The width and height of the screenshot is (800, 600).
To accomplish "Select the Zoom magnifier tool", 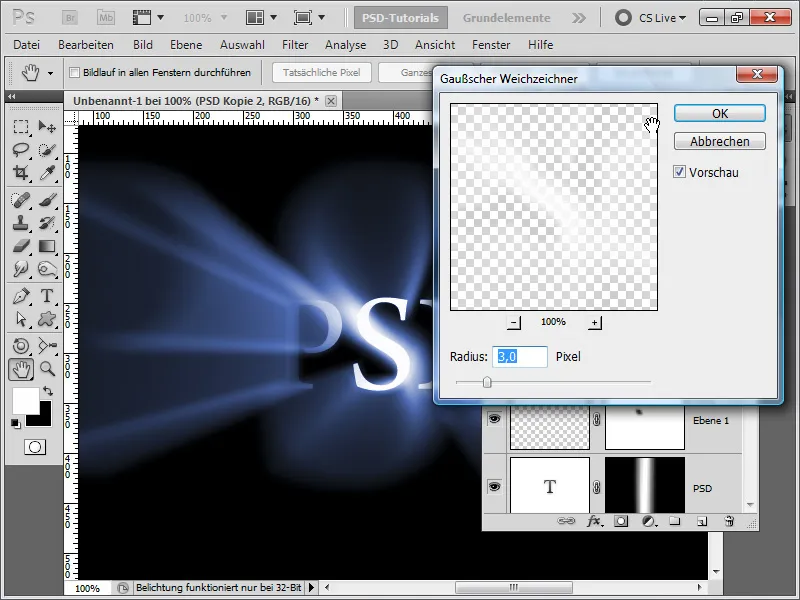I will click(x=47, y=369).
